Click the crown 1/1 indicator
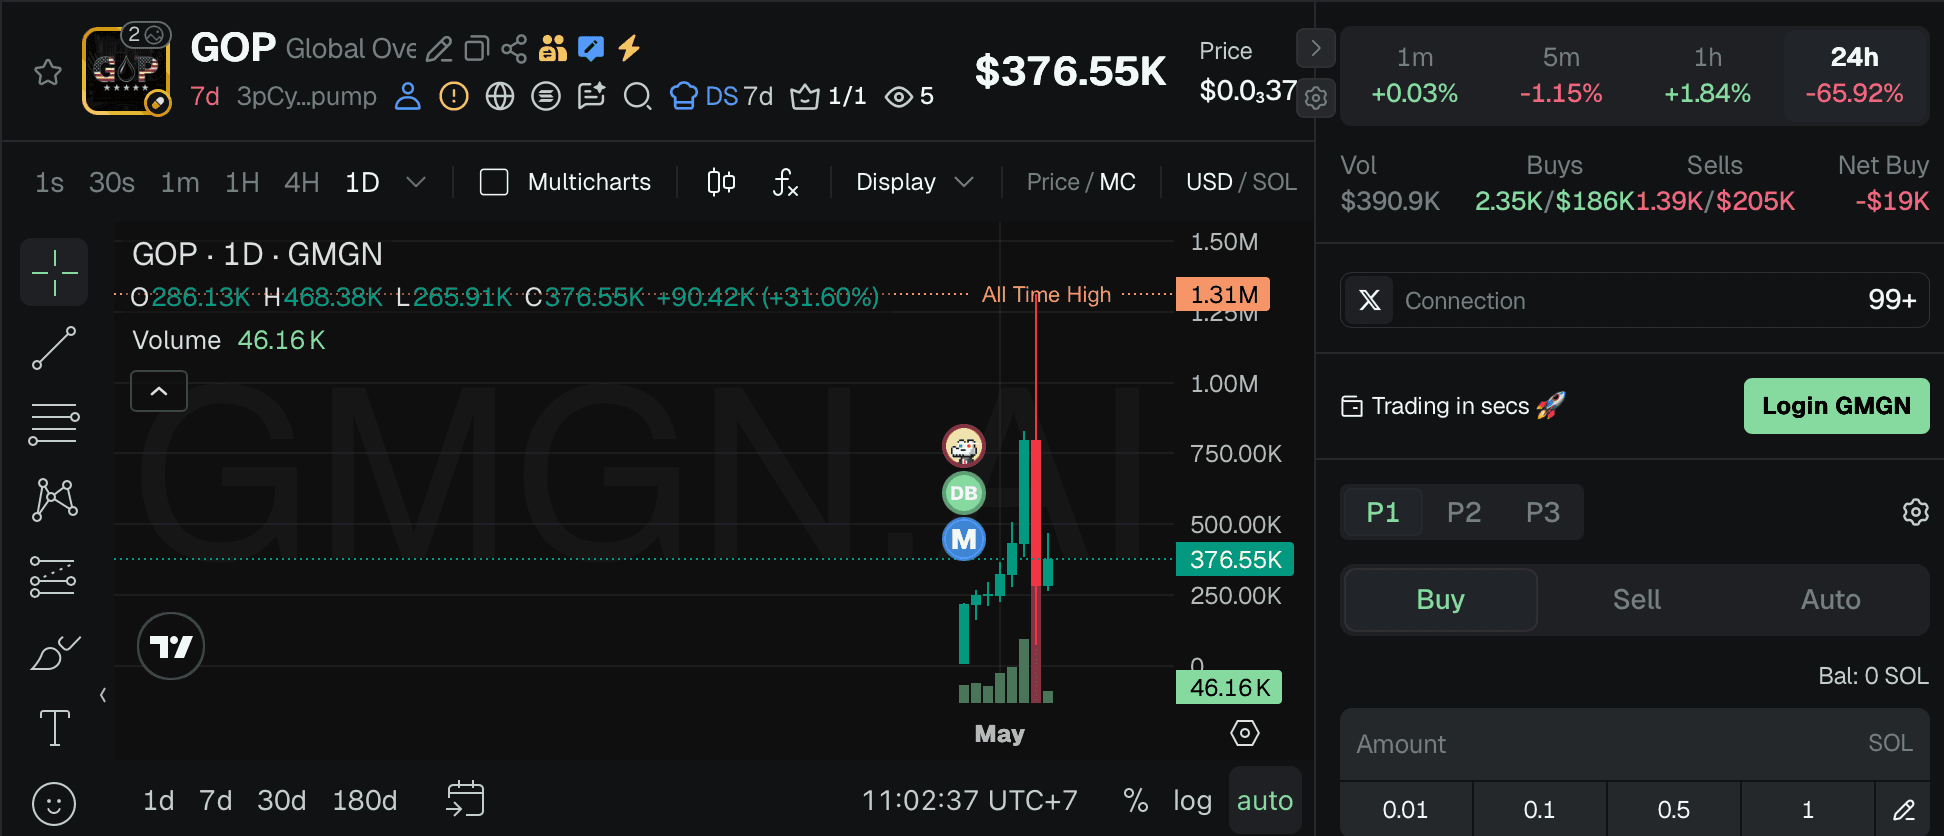The width and height of the screenshot is (1944, 836). tap(828, 96)
